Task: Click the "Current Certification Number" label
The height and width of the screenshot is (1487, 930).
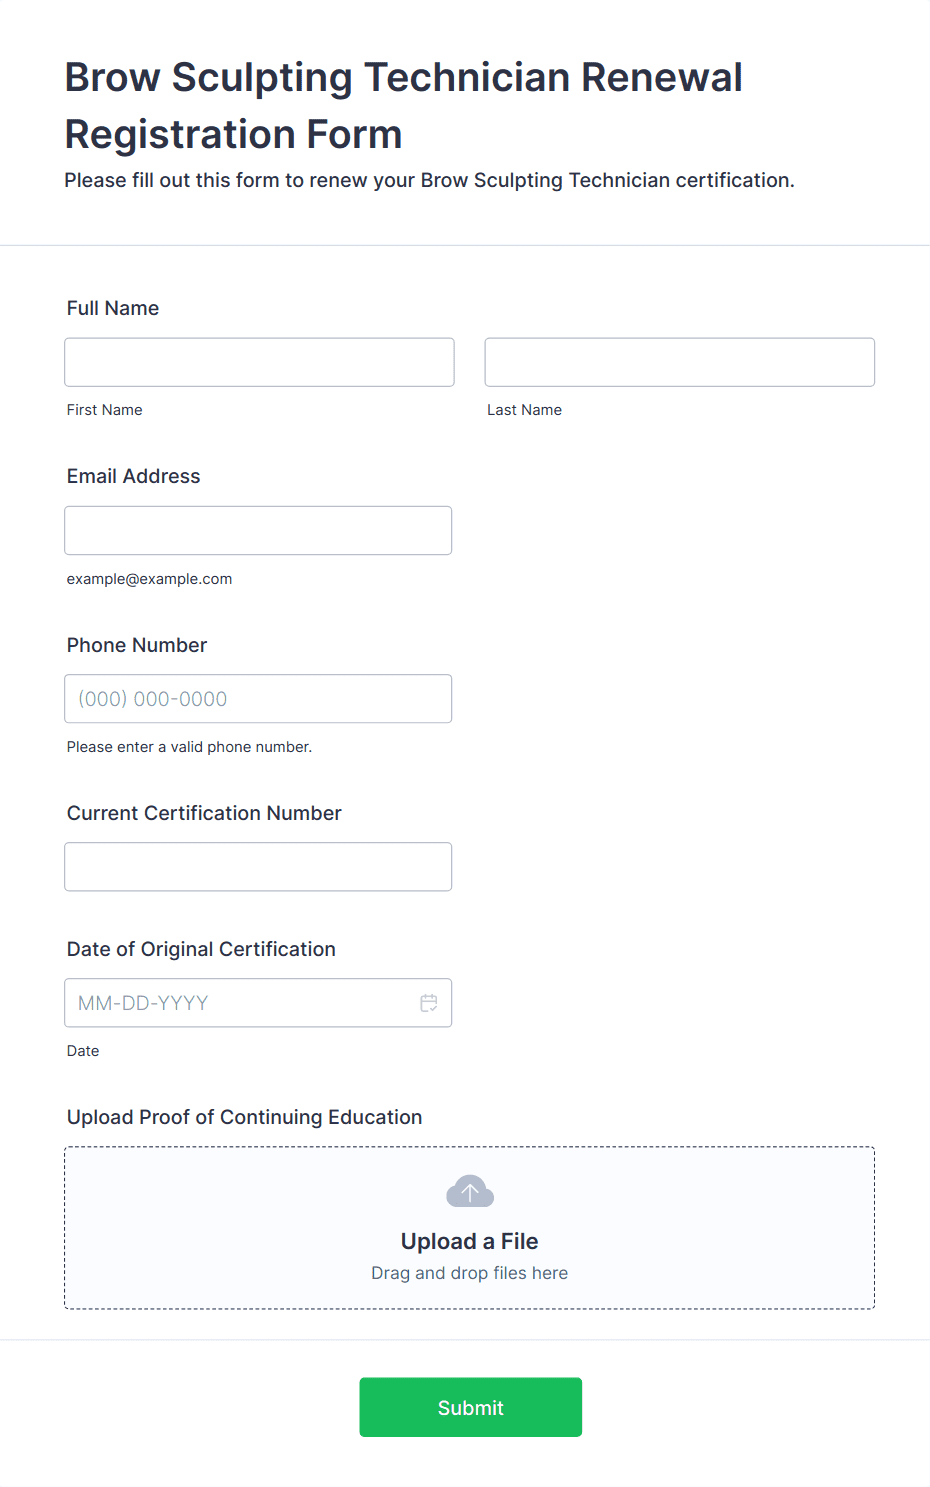Action: (x=204, y=813)
